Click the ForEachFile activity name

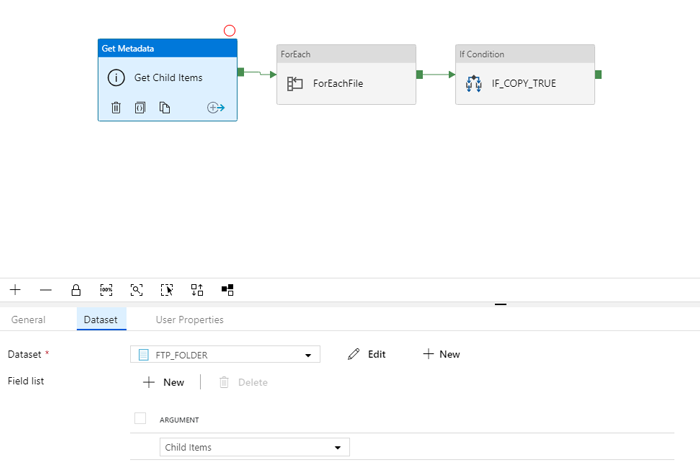click(338, 83)
